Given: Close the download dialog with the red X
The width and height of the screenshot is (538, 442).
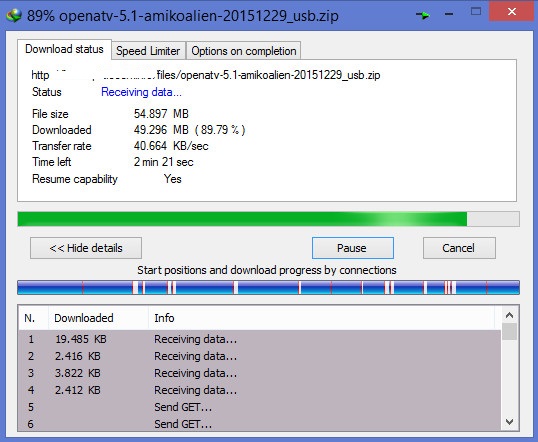Looking at the screenshot, I should 512,12.
